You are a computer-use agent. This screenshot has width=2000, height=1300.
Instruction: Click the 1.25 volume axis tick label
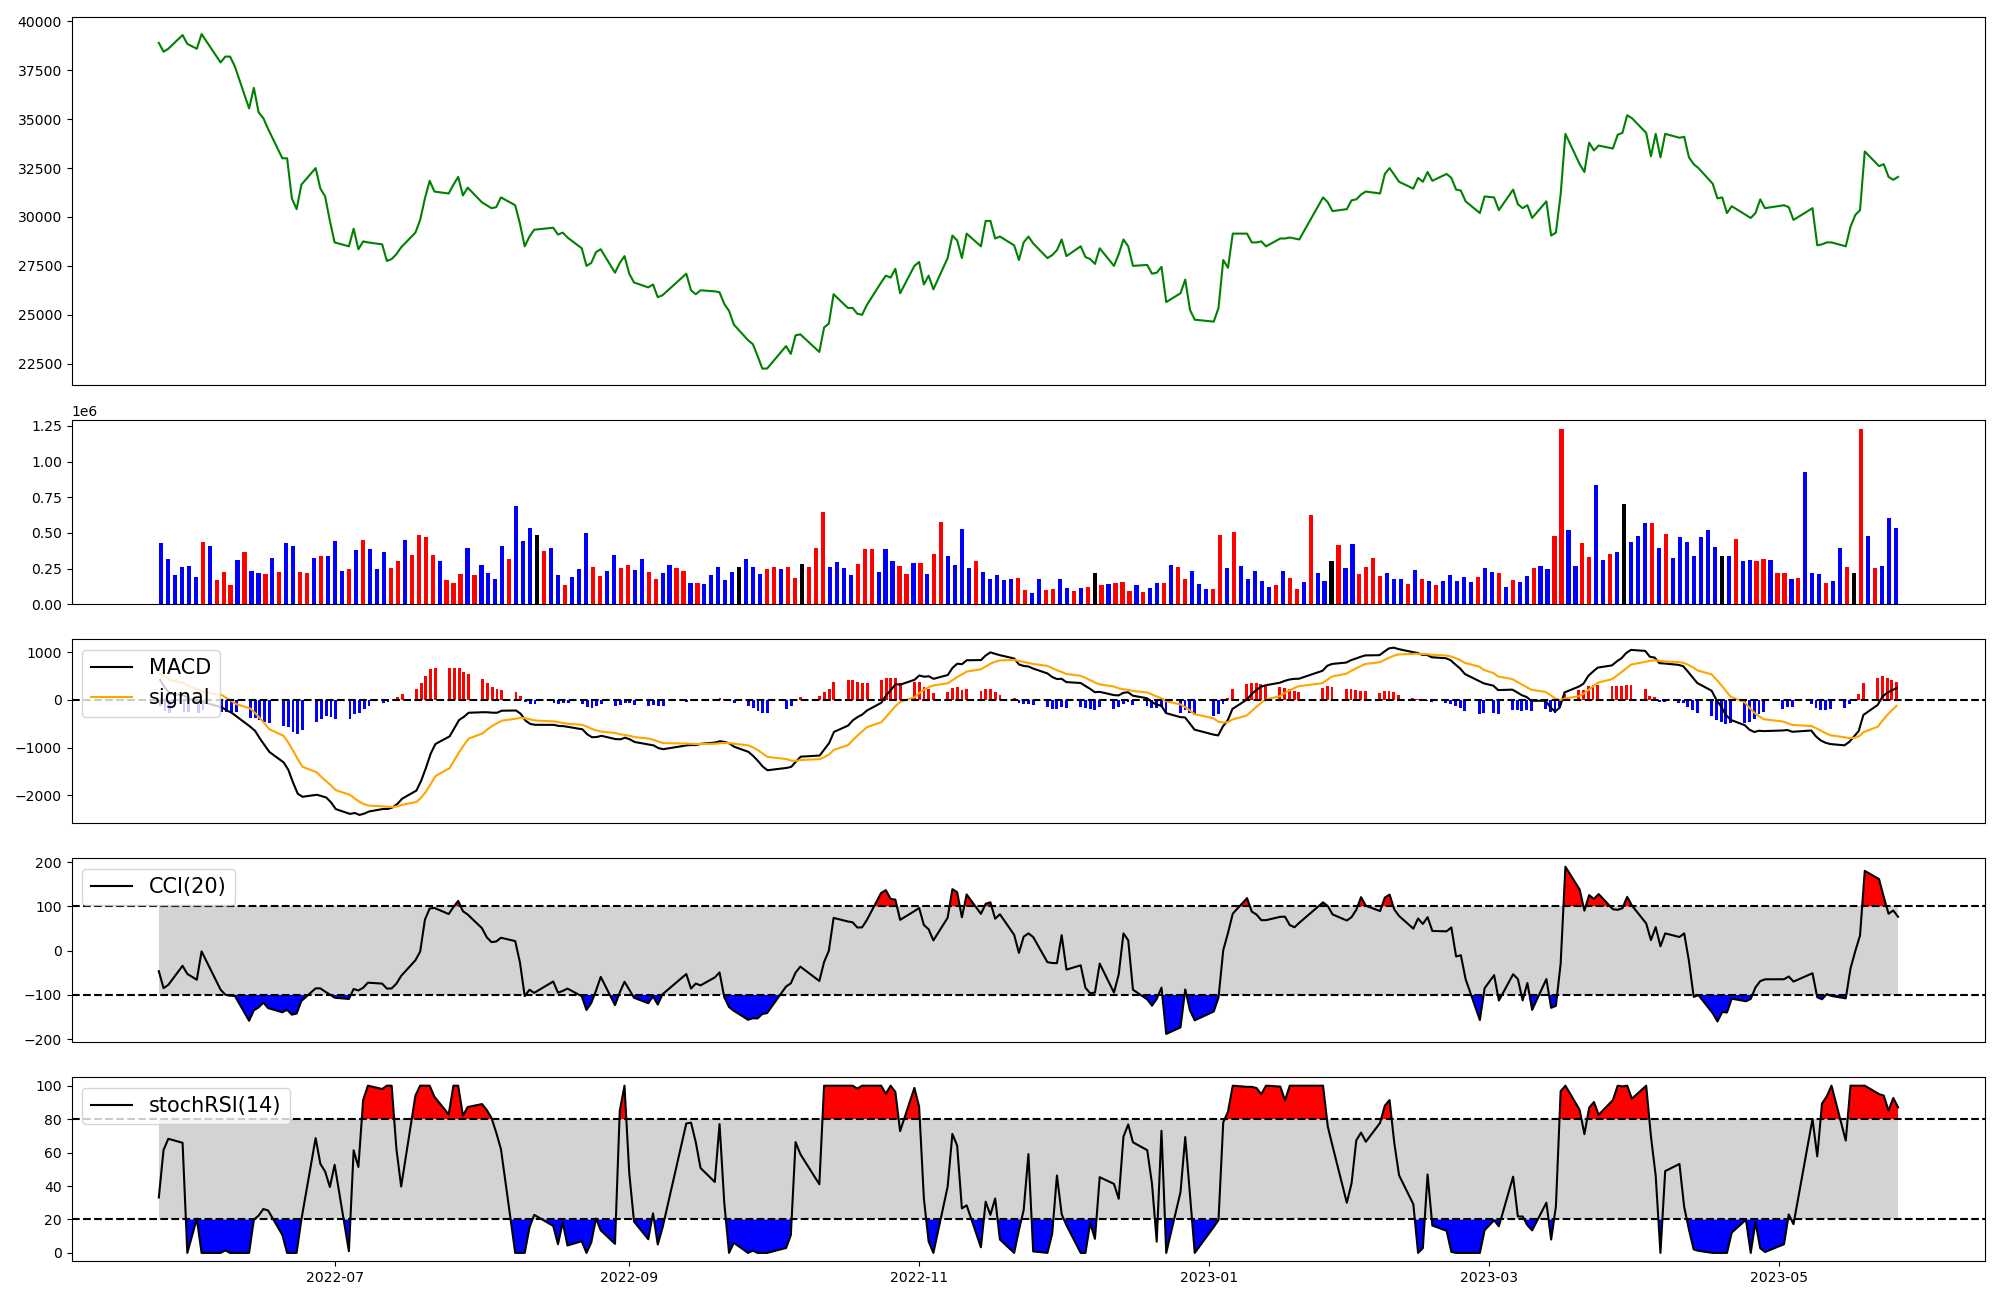click(47, 426)
